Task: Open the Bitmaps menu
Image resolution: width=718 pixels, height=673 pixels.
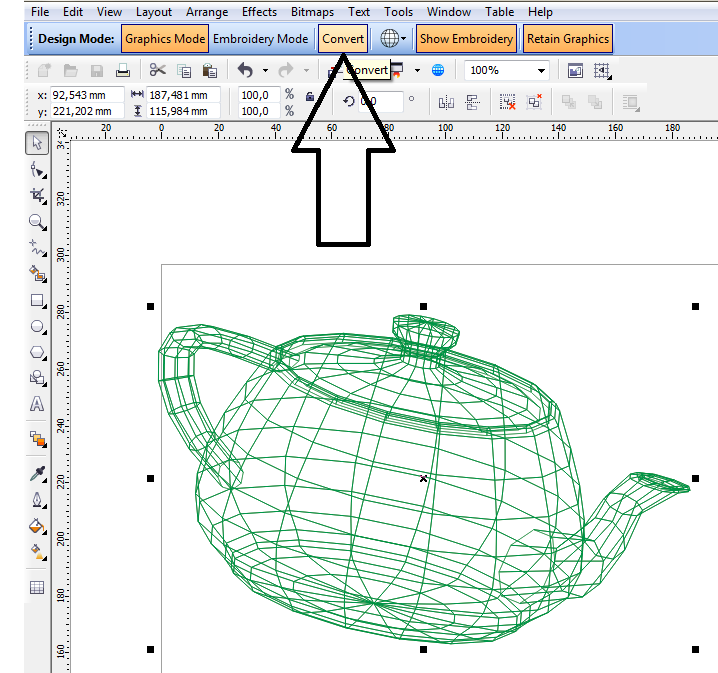Action: coord(312,12)
